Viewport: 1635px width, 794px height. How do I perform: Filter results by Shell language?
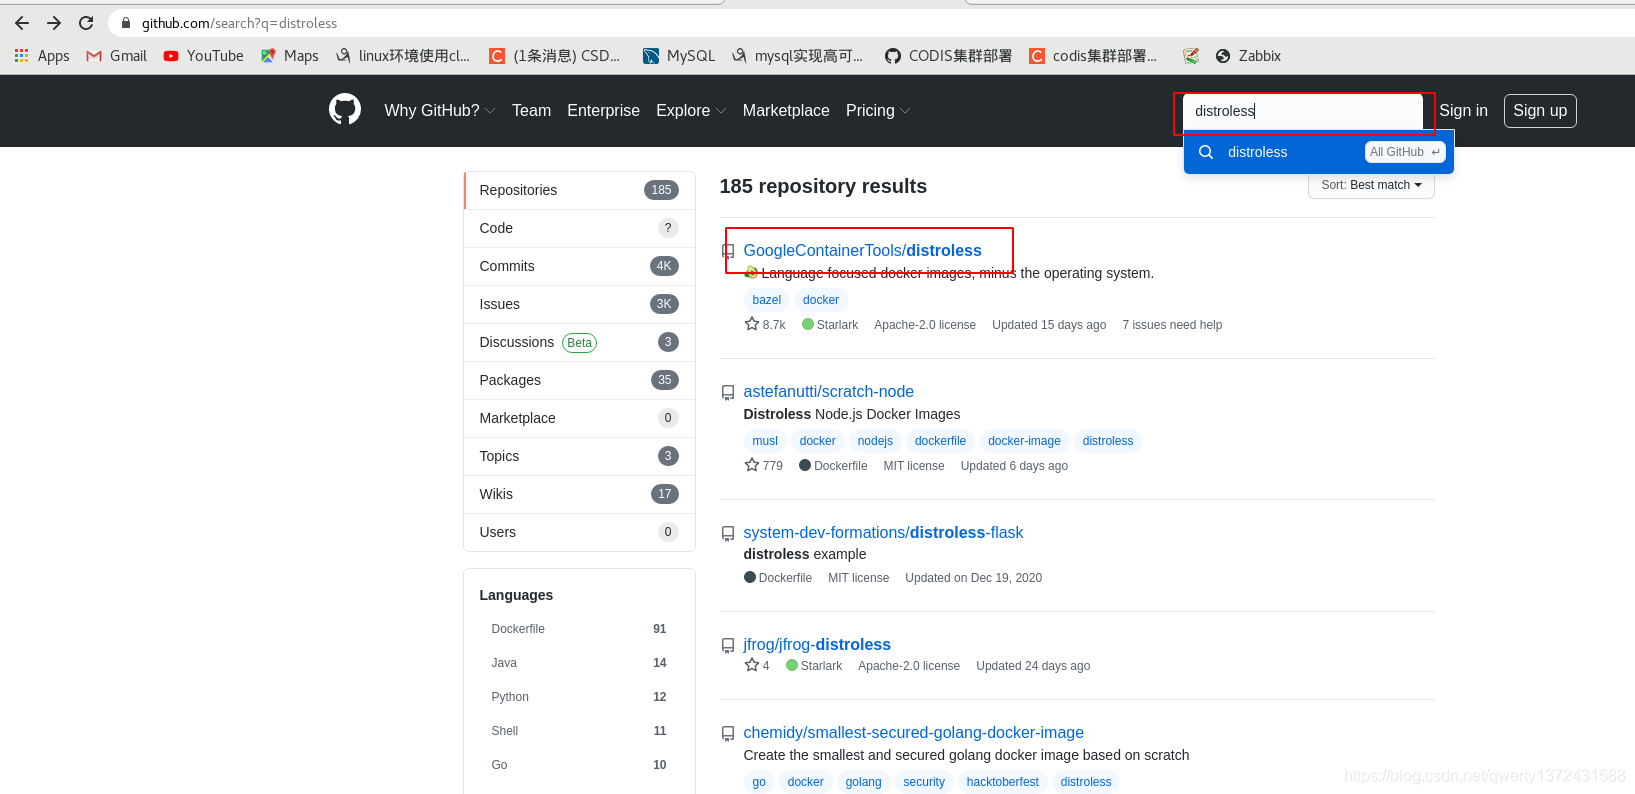[x=579, y=731]
